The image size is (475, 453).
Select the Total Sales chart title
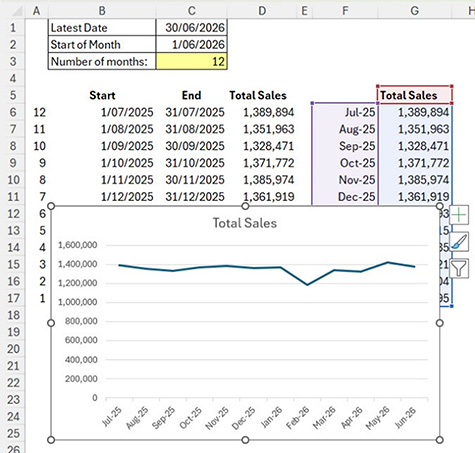coord(245,223)
